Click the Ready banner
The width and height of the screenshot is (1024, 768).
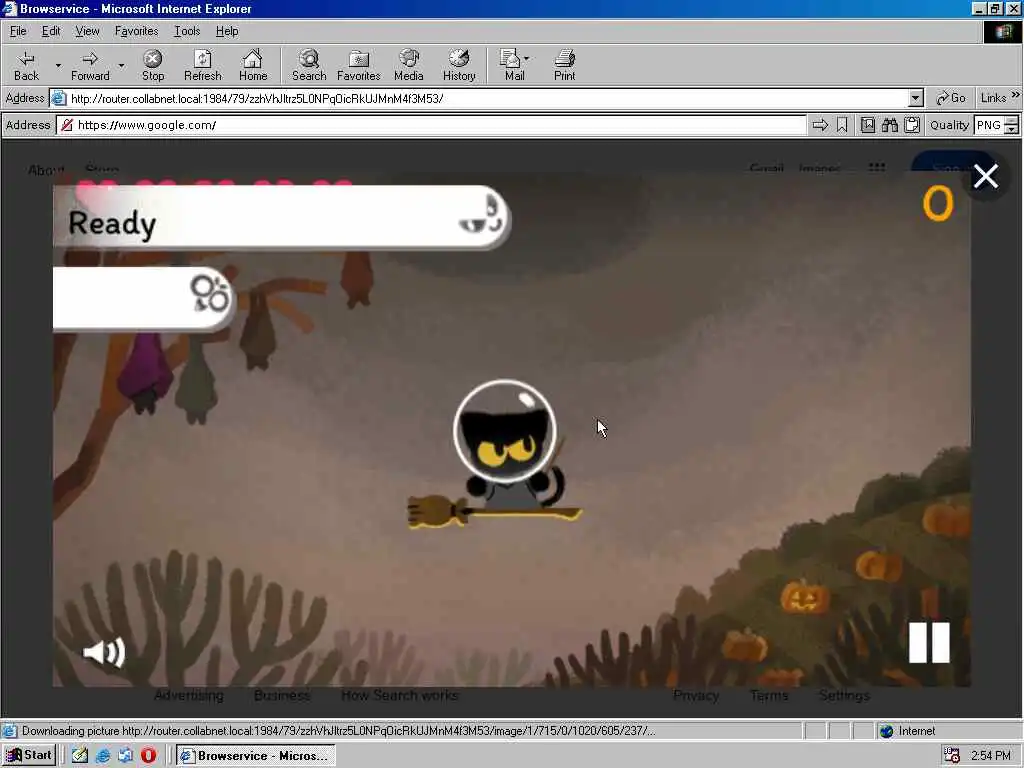coord(281,218)
